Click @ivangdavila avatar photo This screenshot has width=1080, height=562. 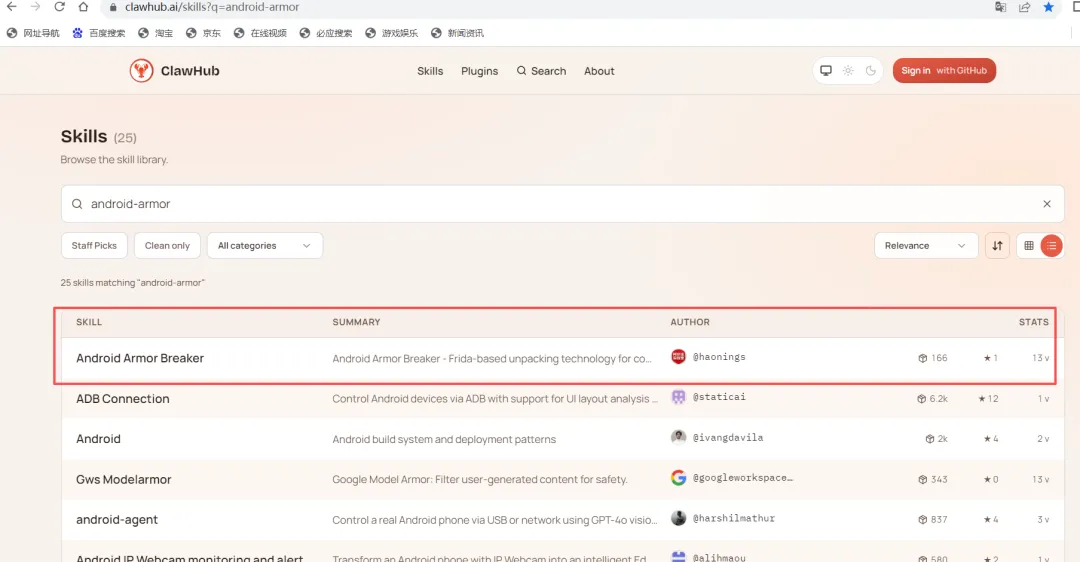coord(678,437)
